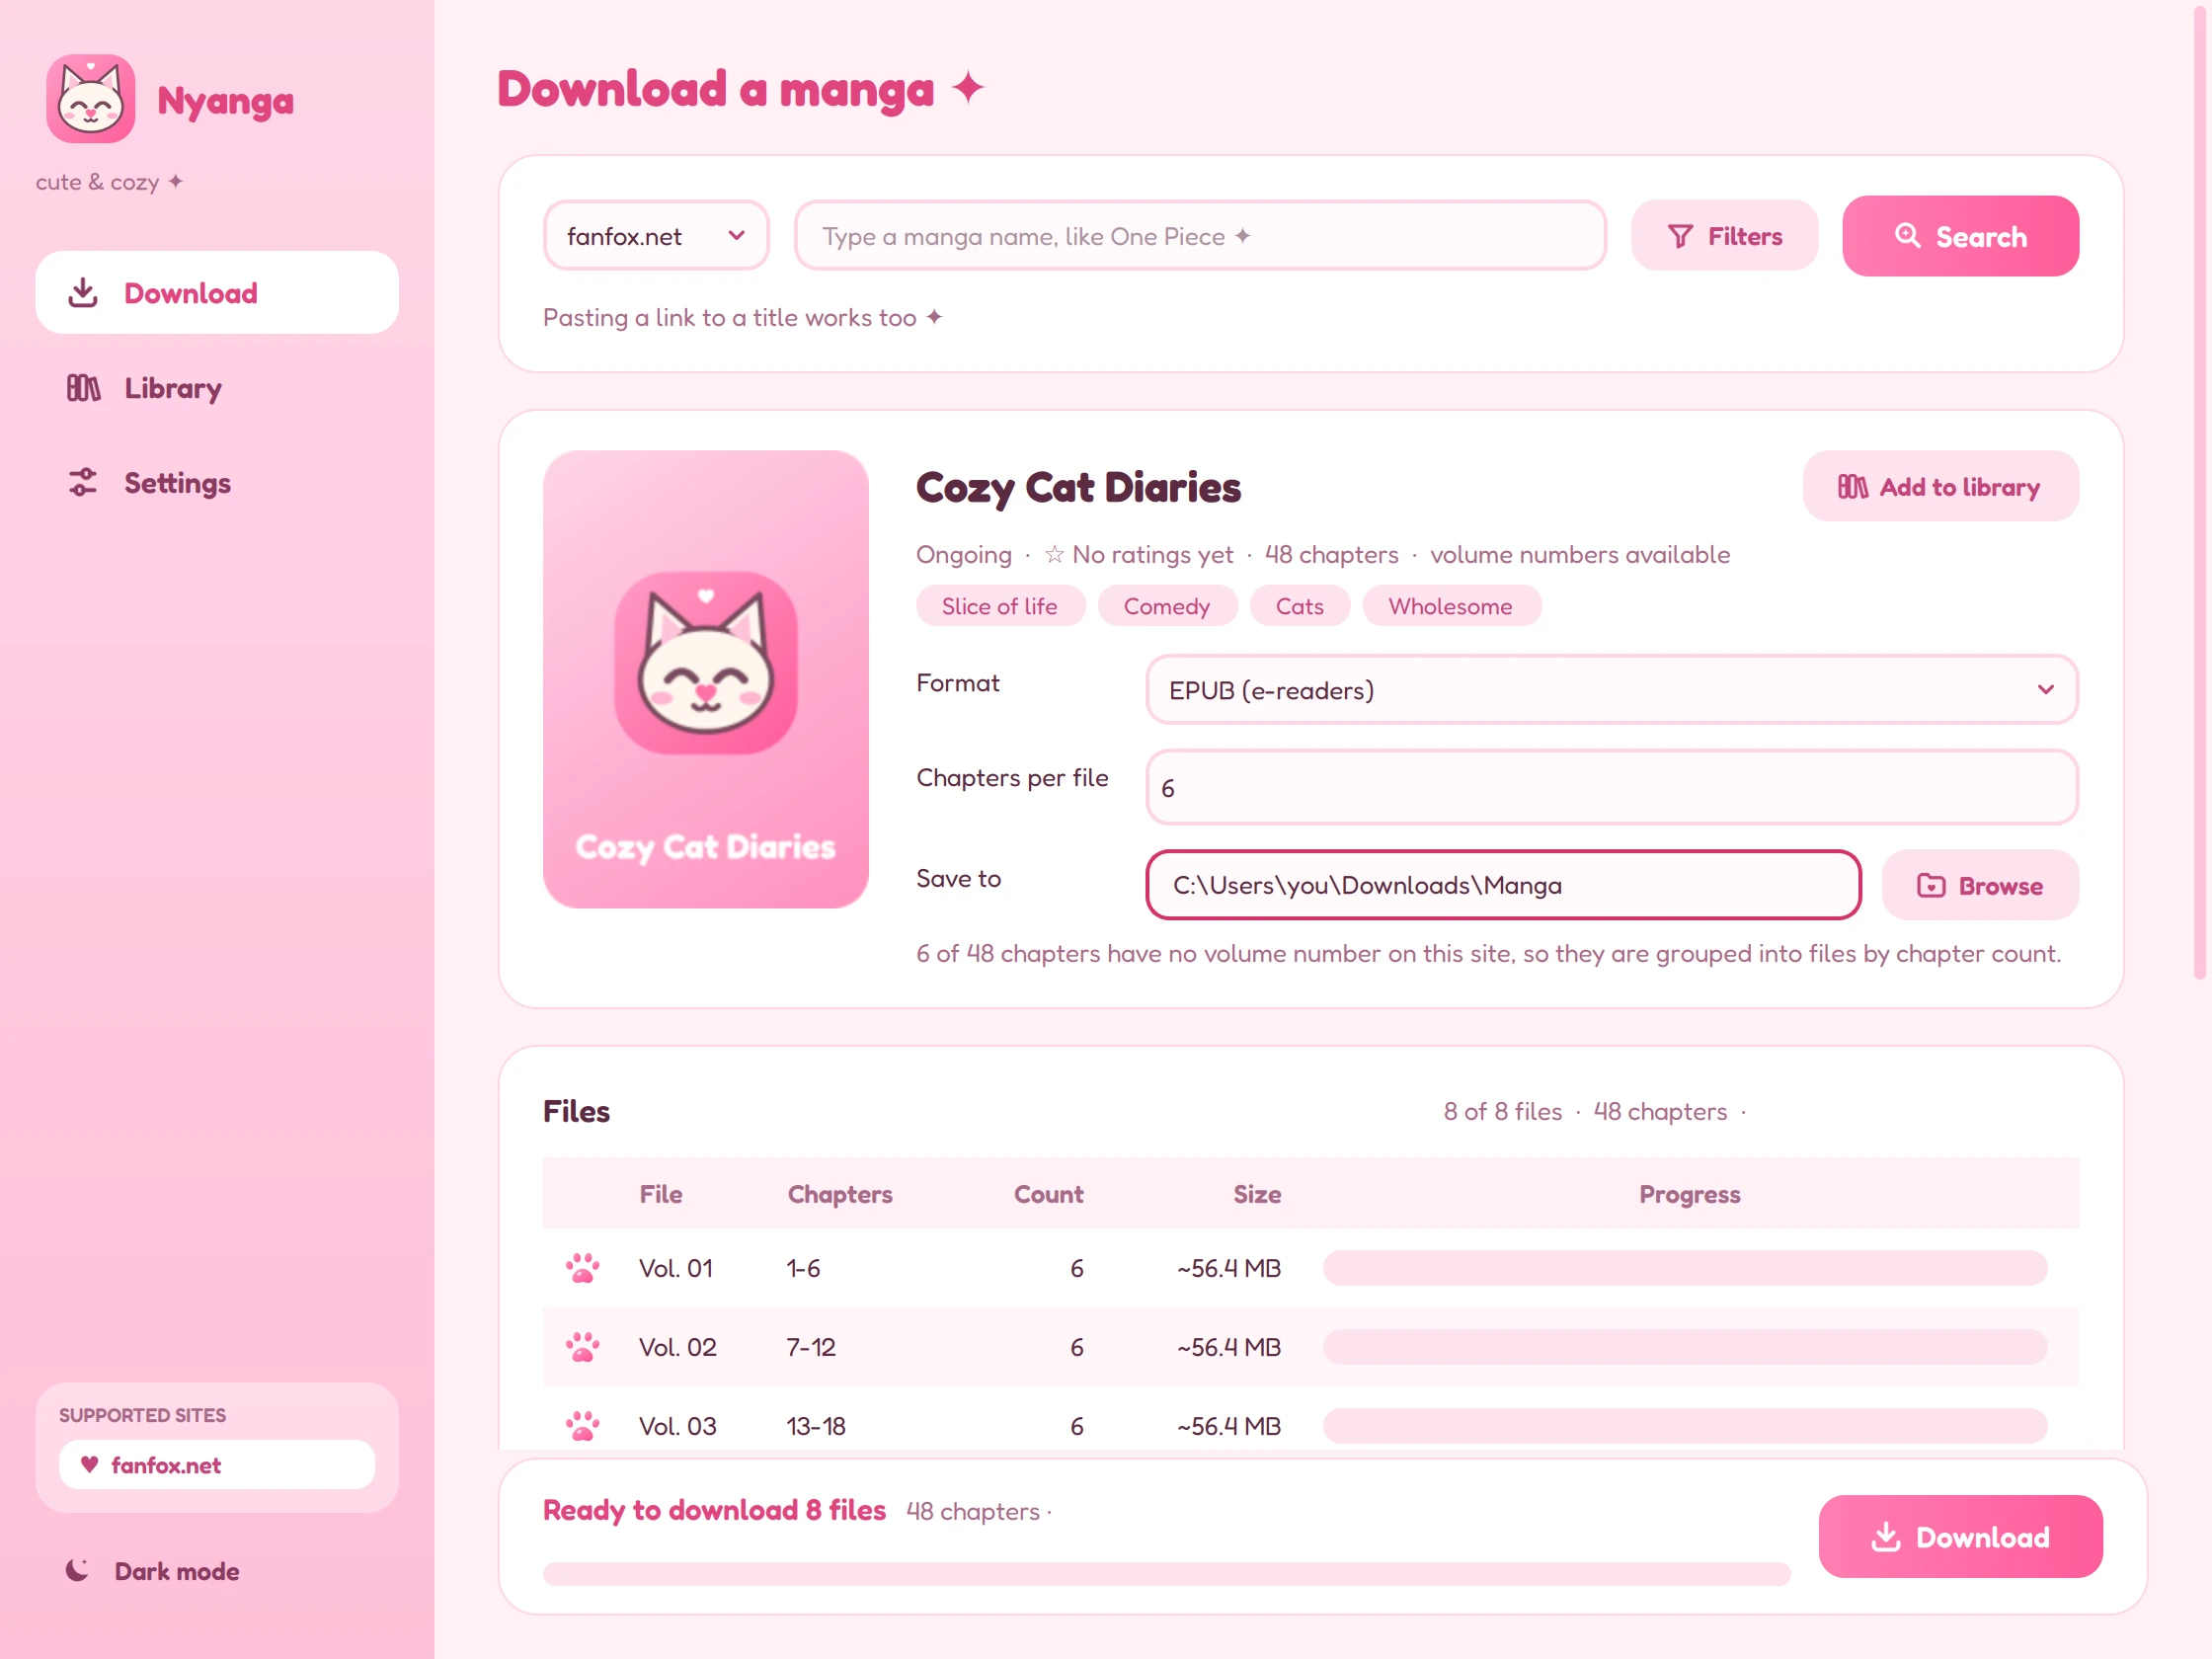Viewport: 2212px width, 1659px height.
Task: Click the Search button
Action: click(1960, 236)
